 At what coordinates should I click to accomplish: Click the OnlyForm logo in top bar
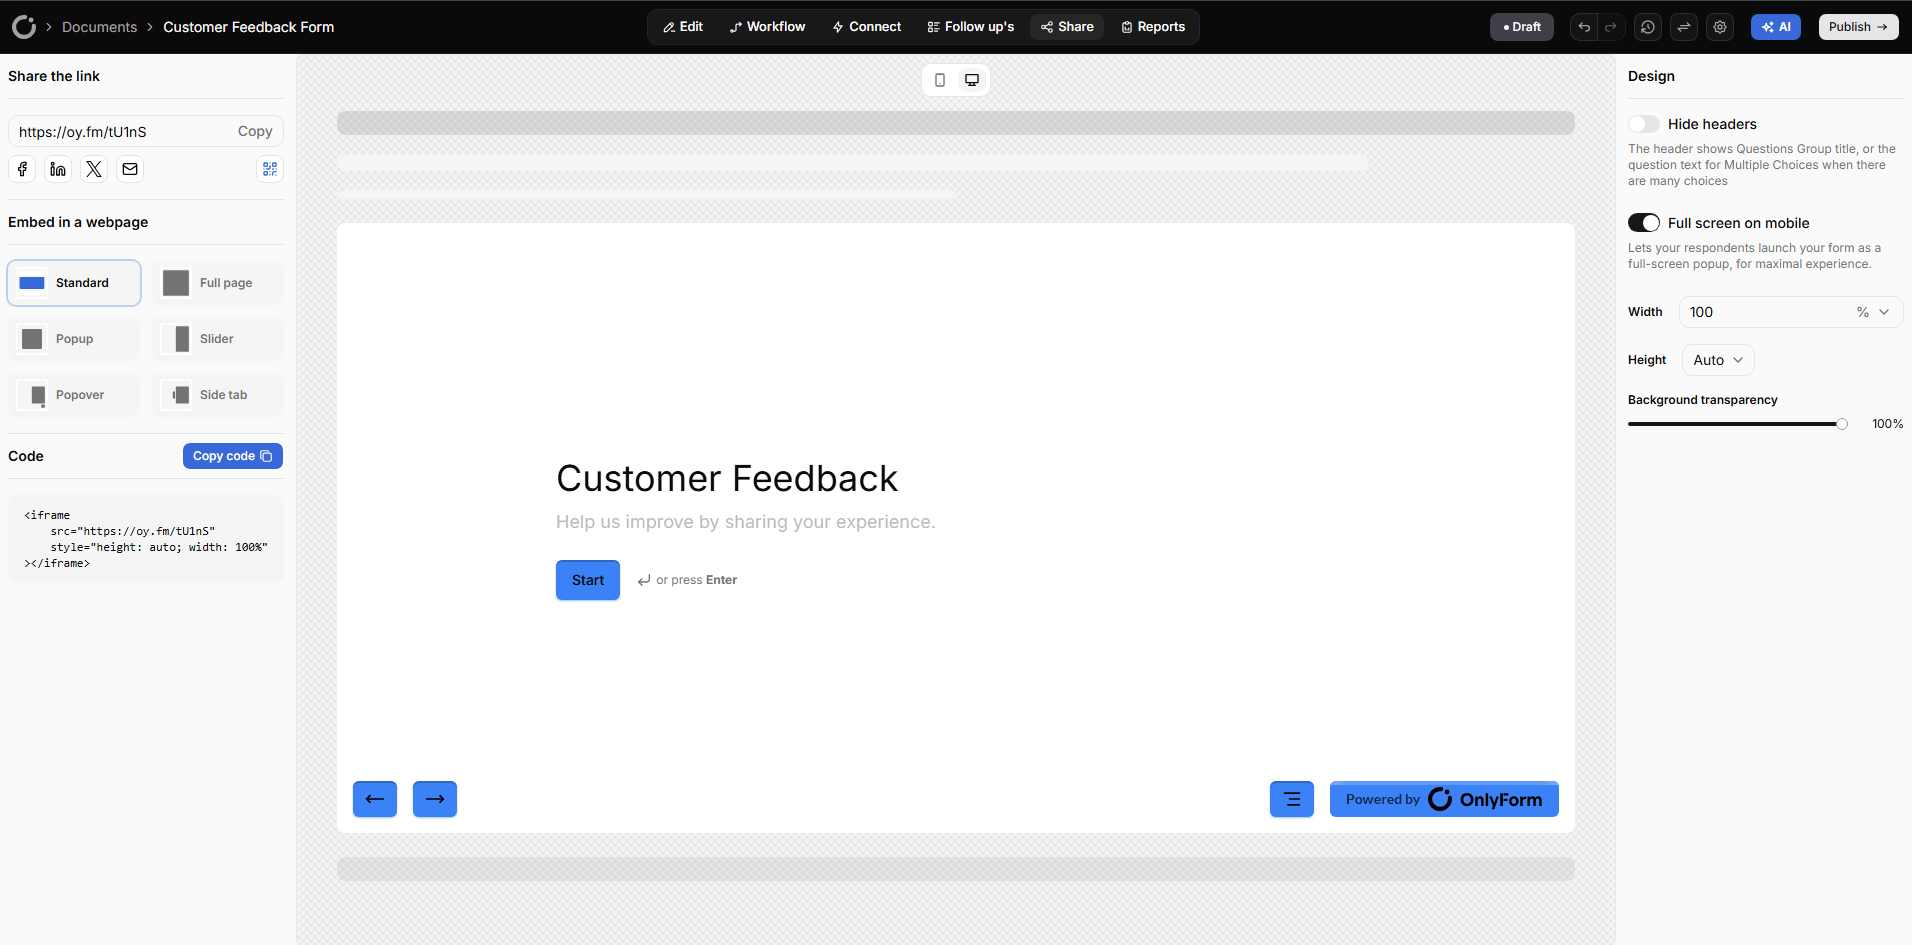(x=24, y=27)
